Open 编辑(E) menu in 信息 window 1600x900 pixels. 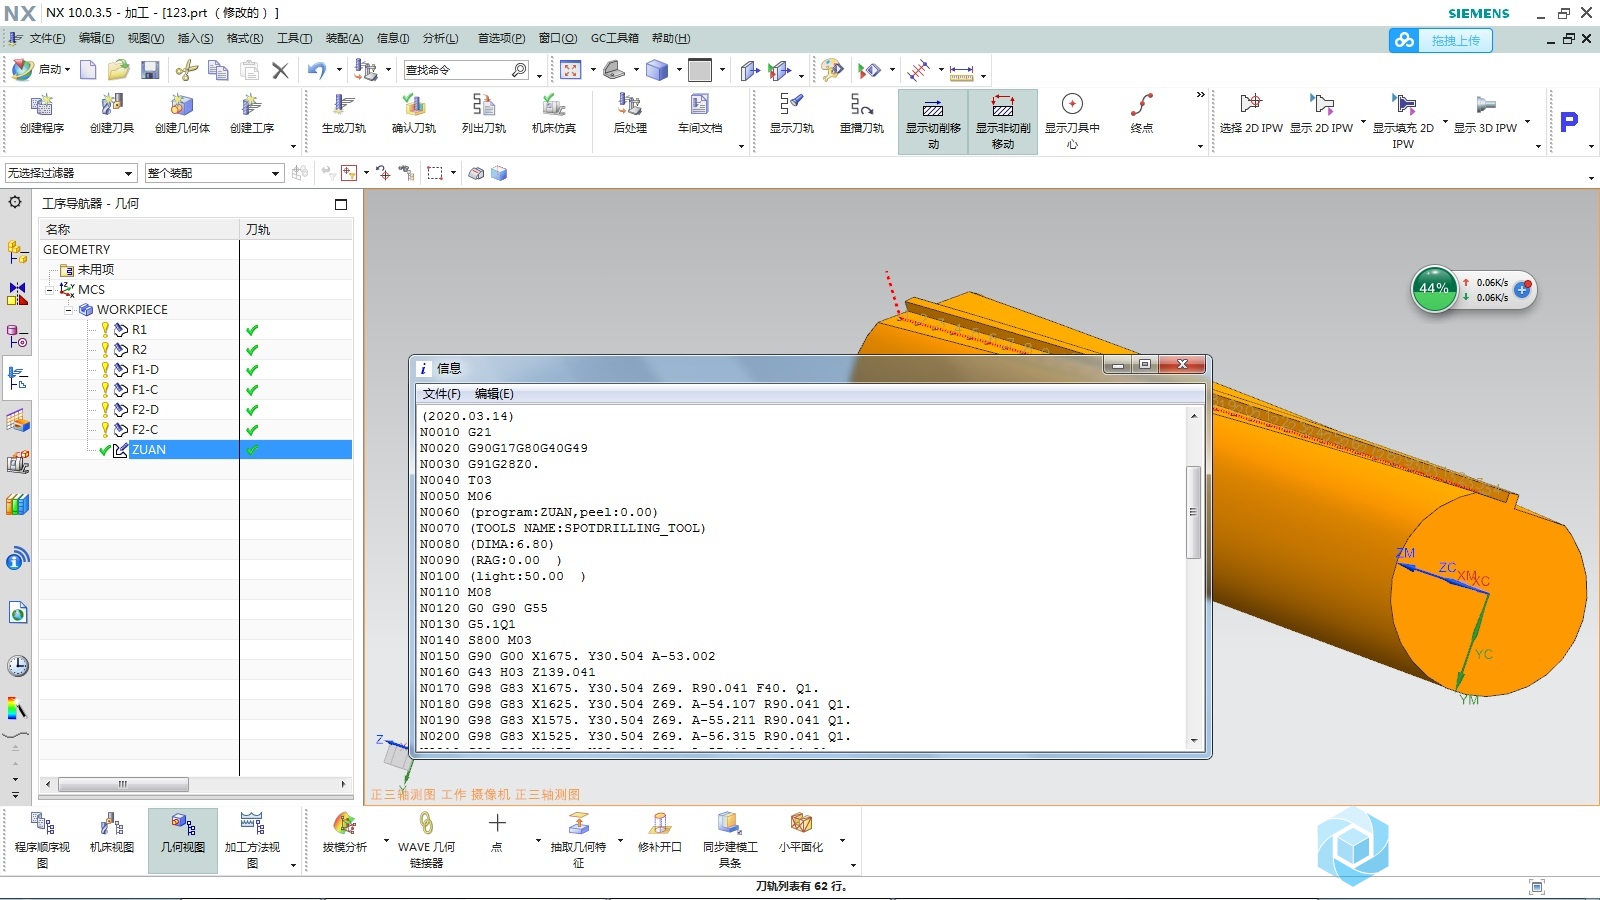click(494, 394)
